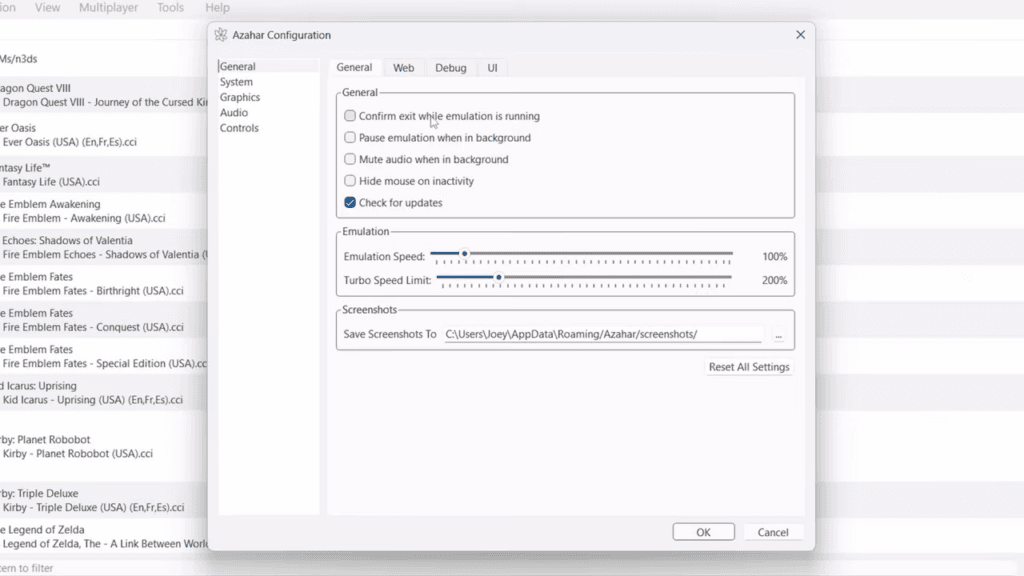Enable Hide mouse on inactivity
This screenshot has height=576, width=1024.
350,180
